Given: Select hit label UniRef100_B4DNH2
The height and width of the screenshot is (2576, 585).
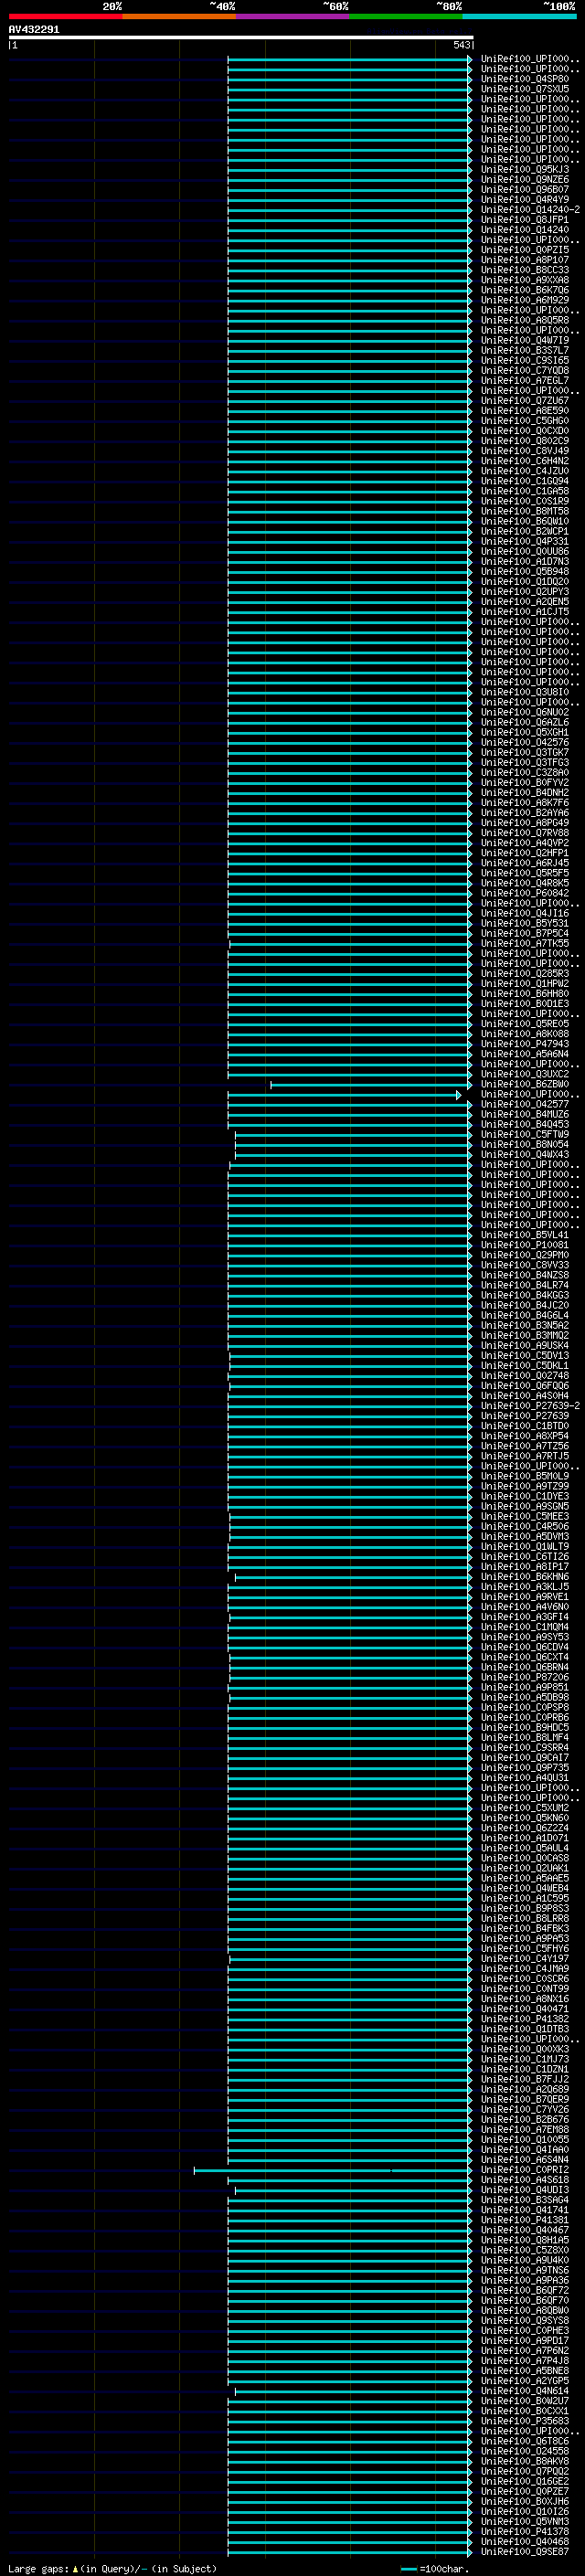Looking at the screenshot, I should tap(525, 793).
